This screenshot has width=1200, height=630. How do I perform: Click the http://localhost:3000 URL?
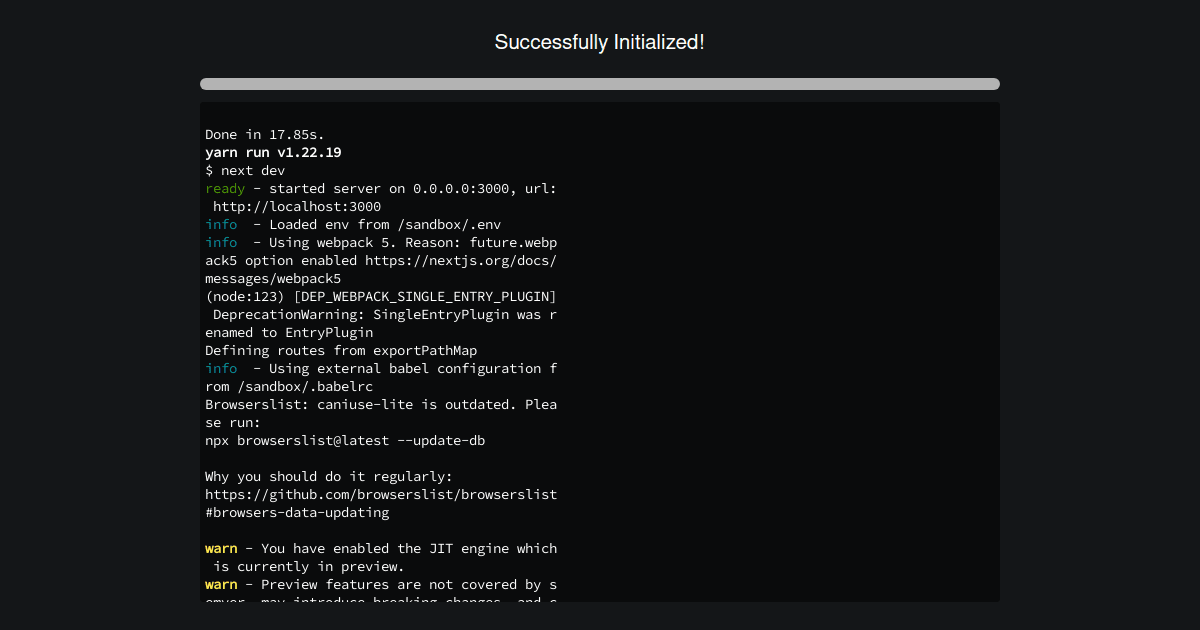point(297,207)
